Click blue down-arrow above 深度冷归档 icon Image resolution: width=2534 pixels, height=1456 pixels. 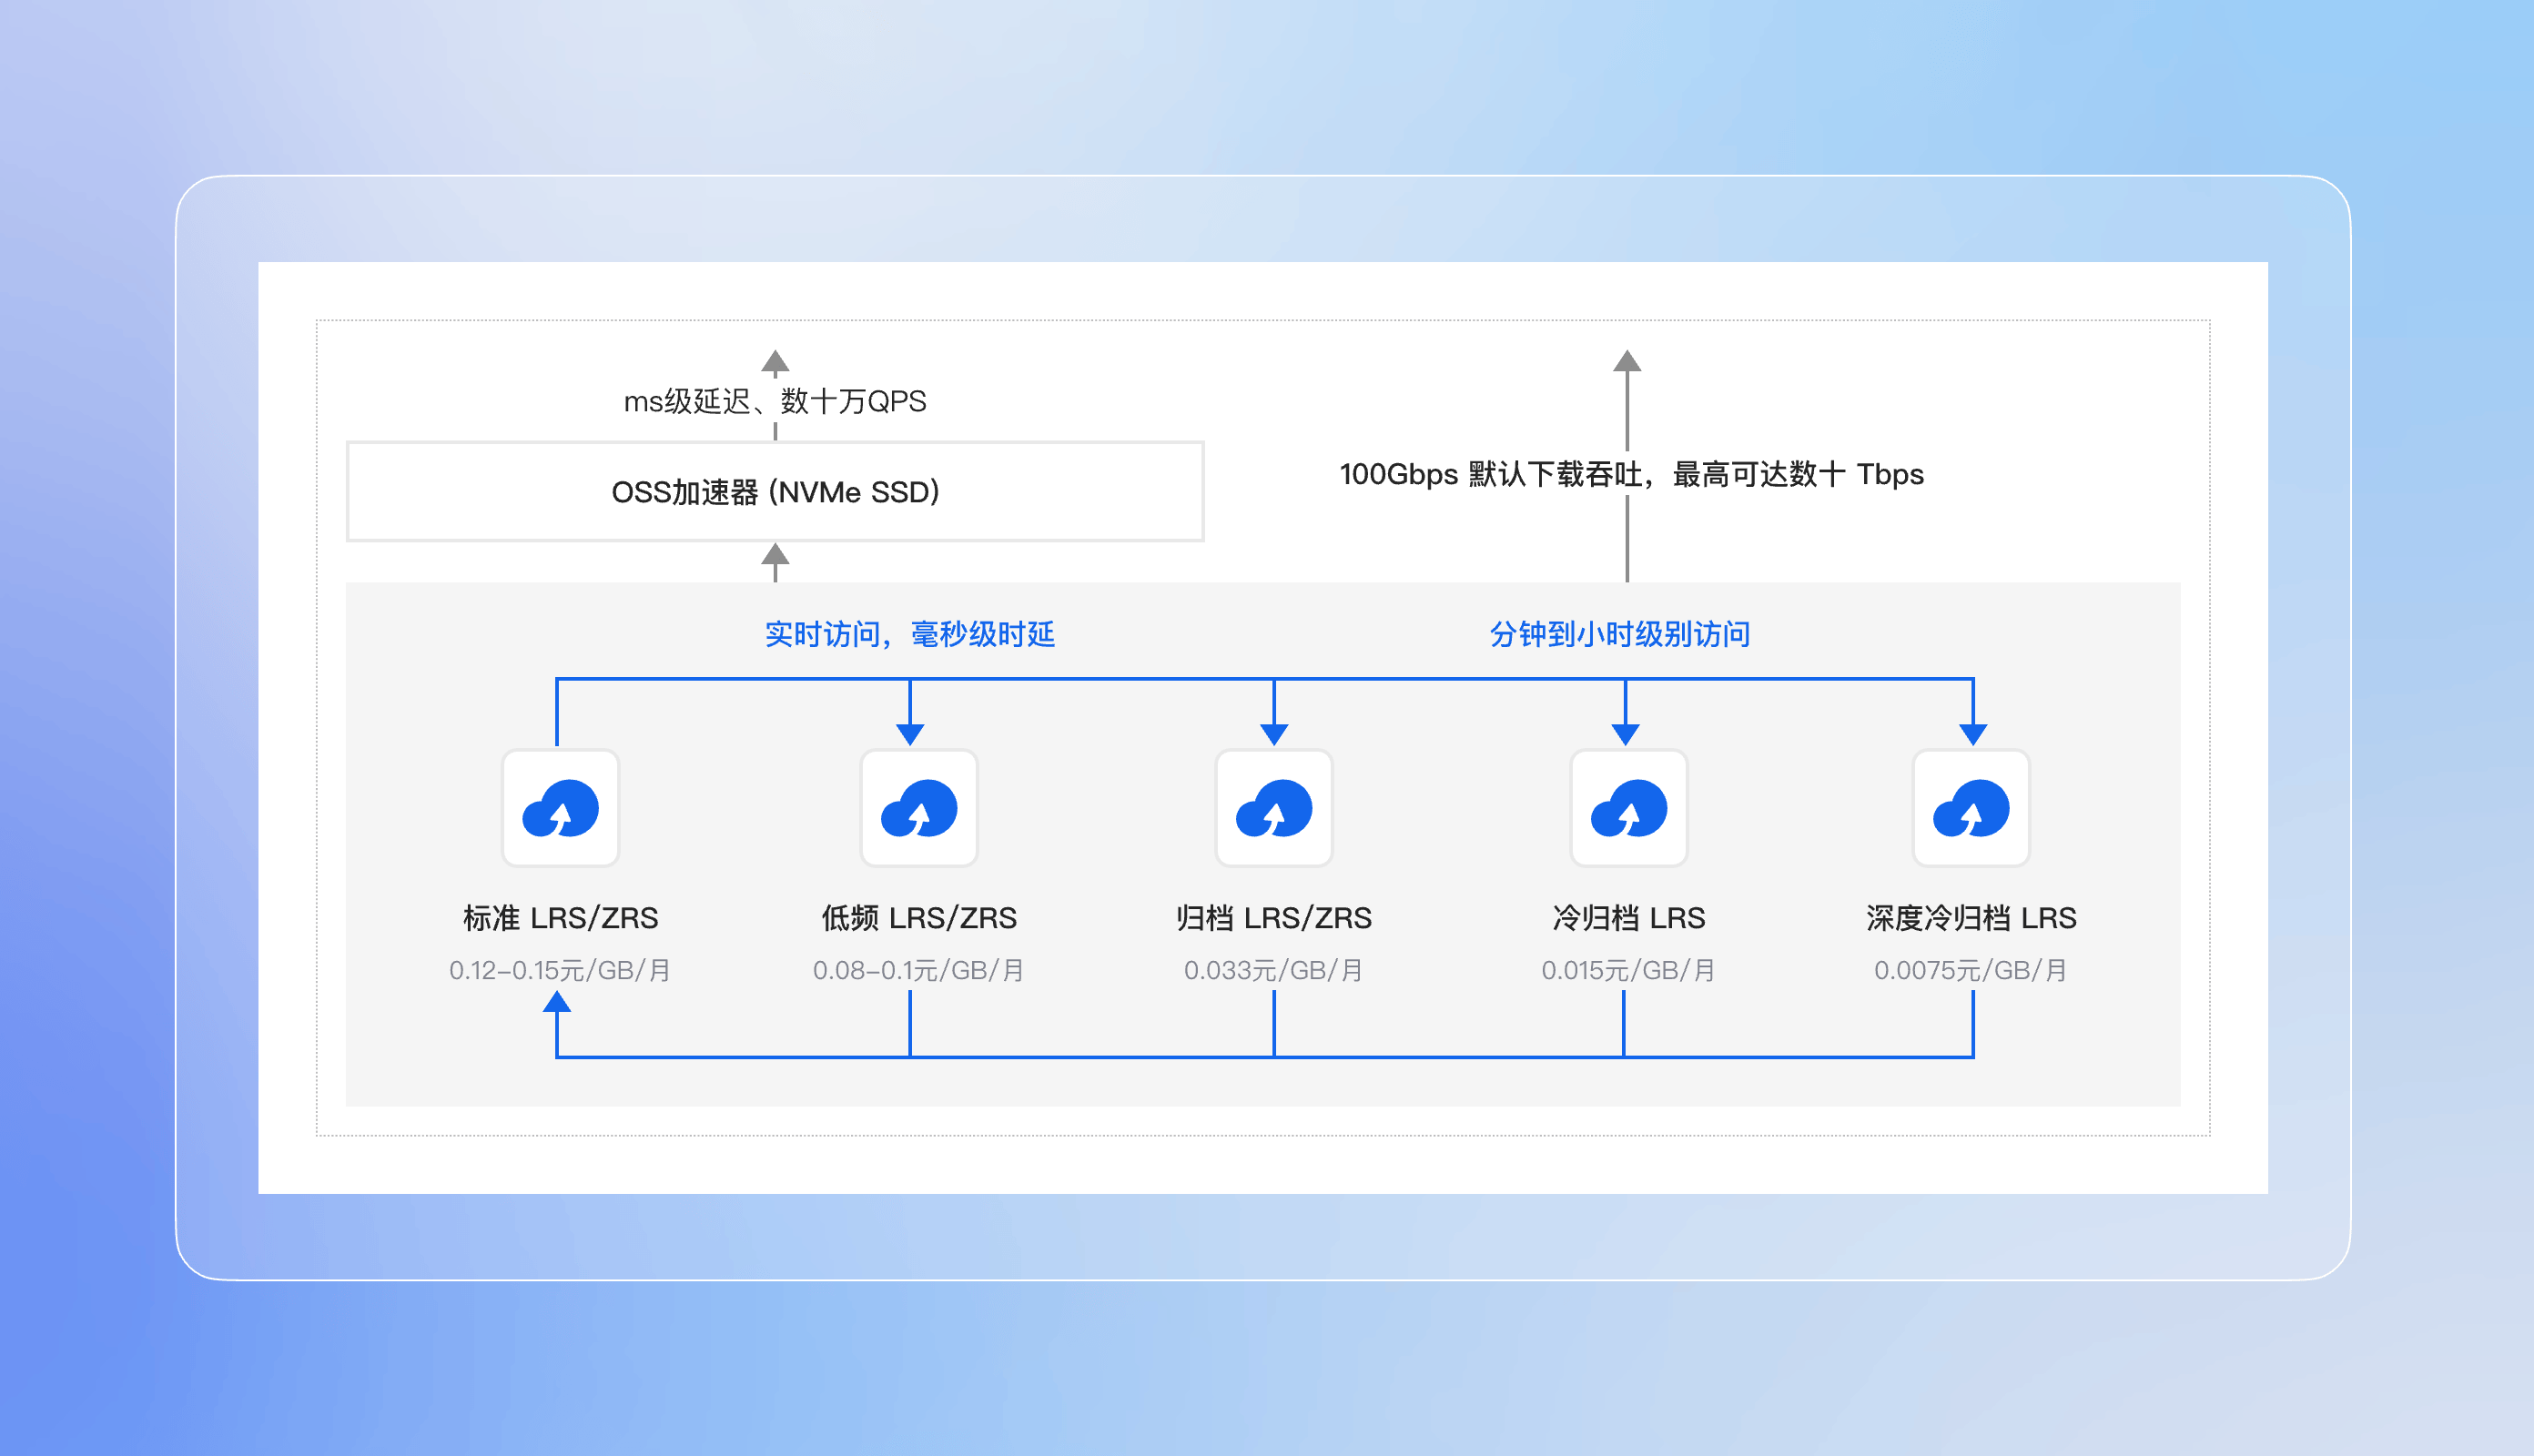[1972, 734]
